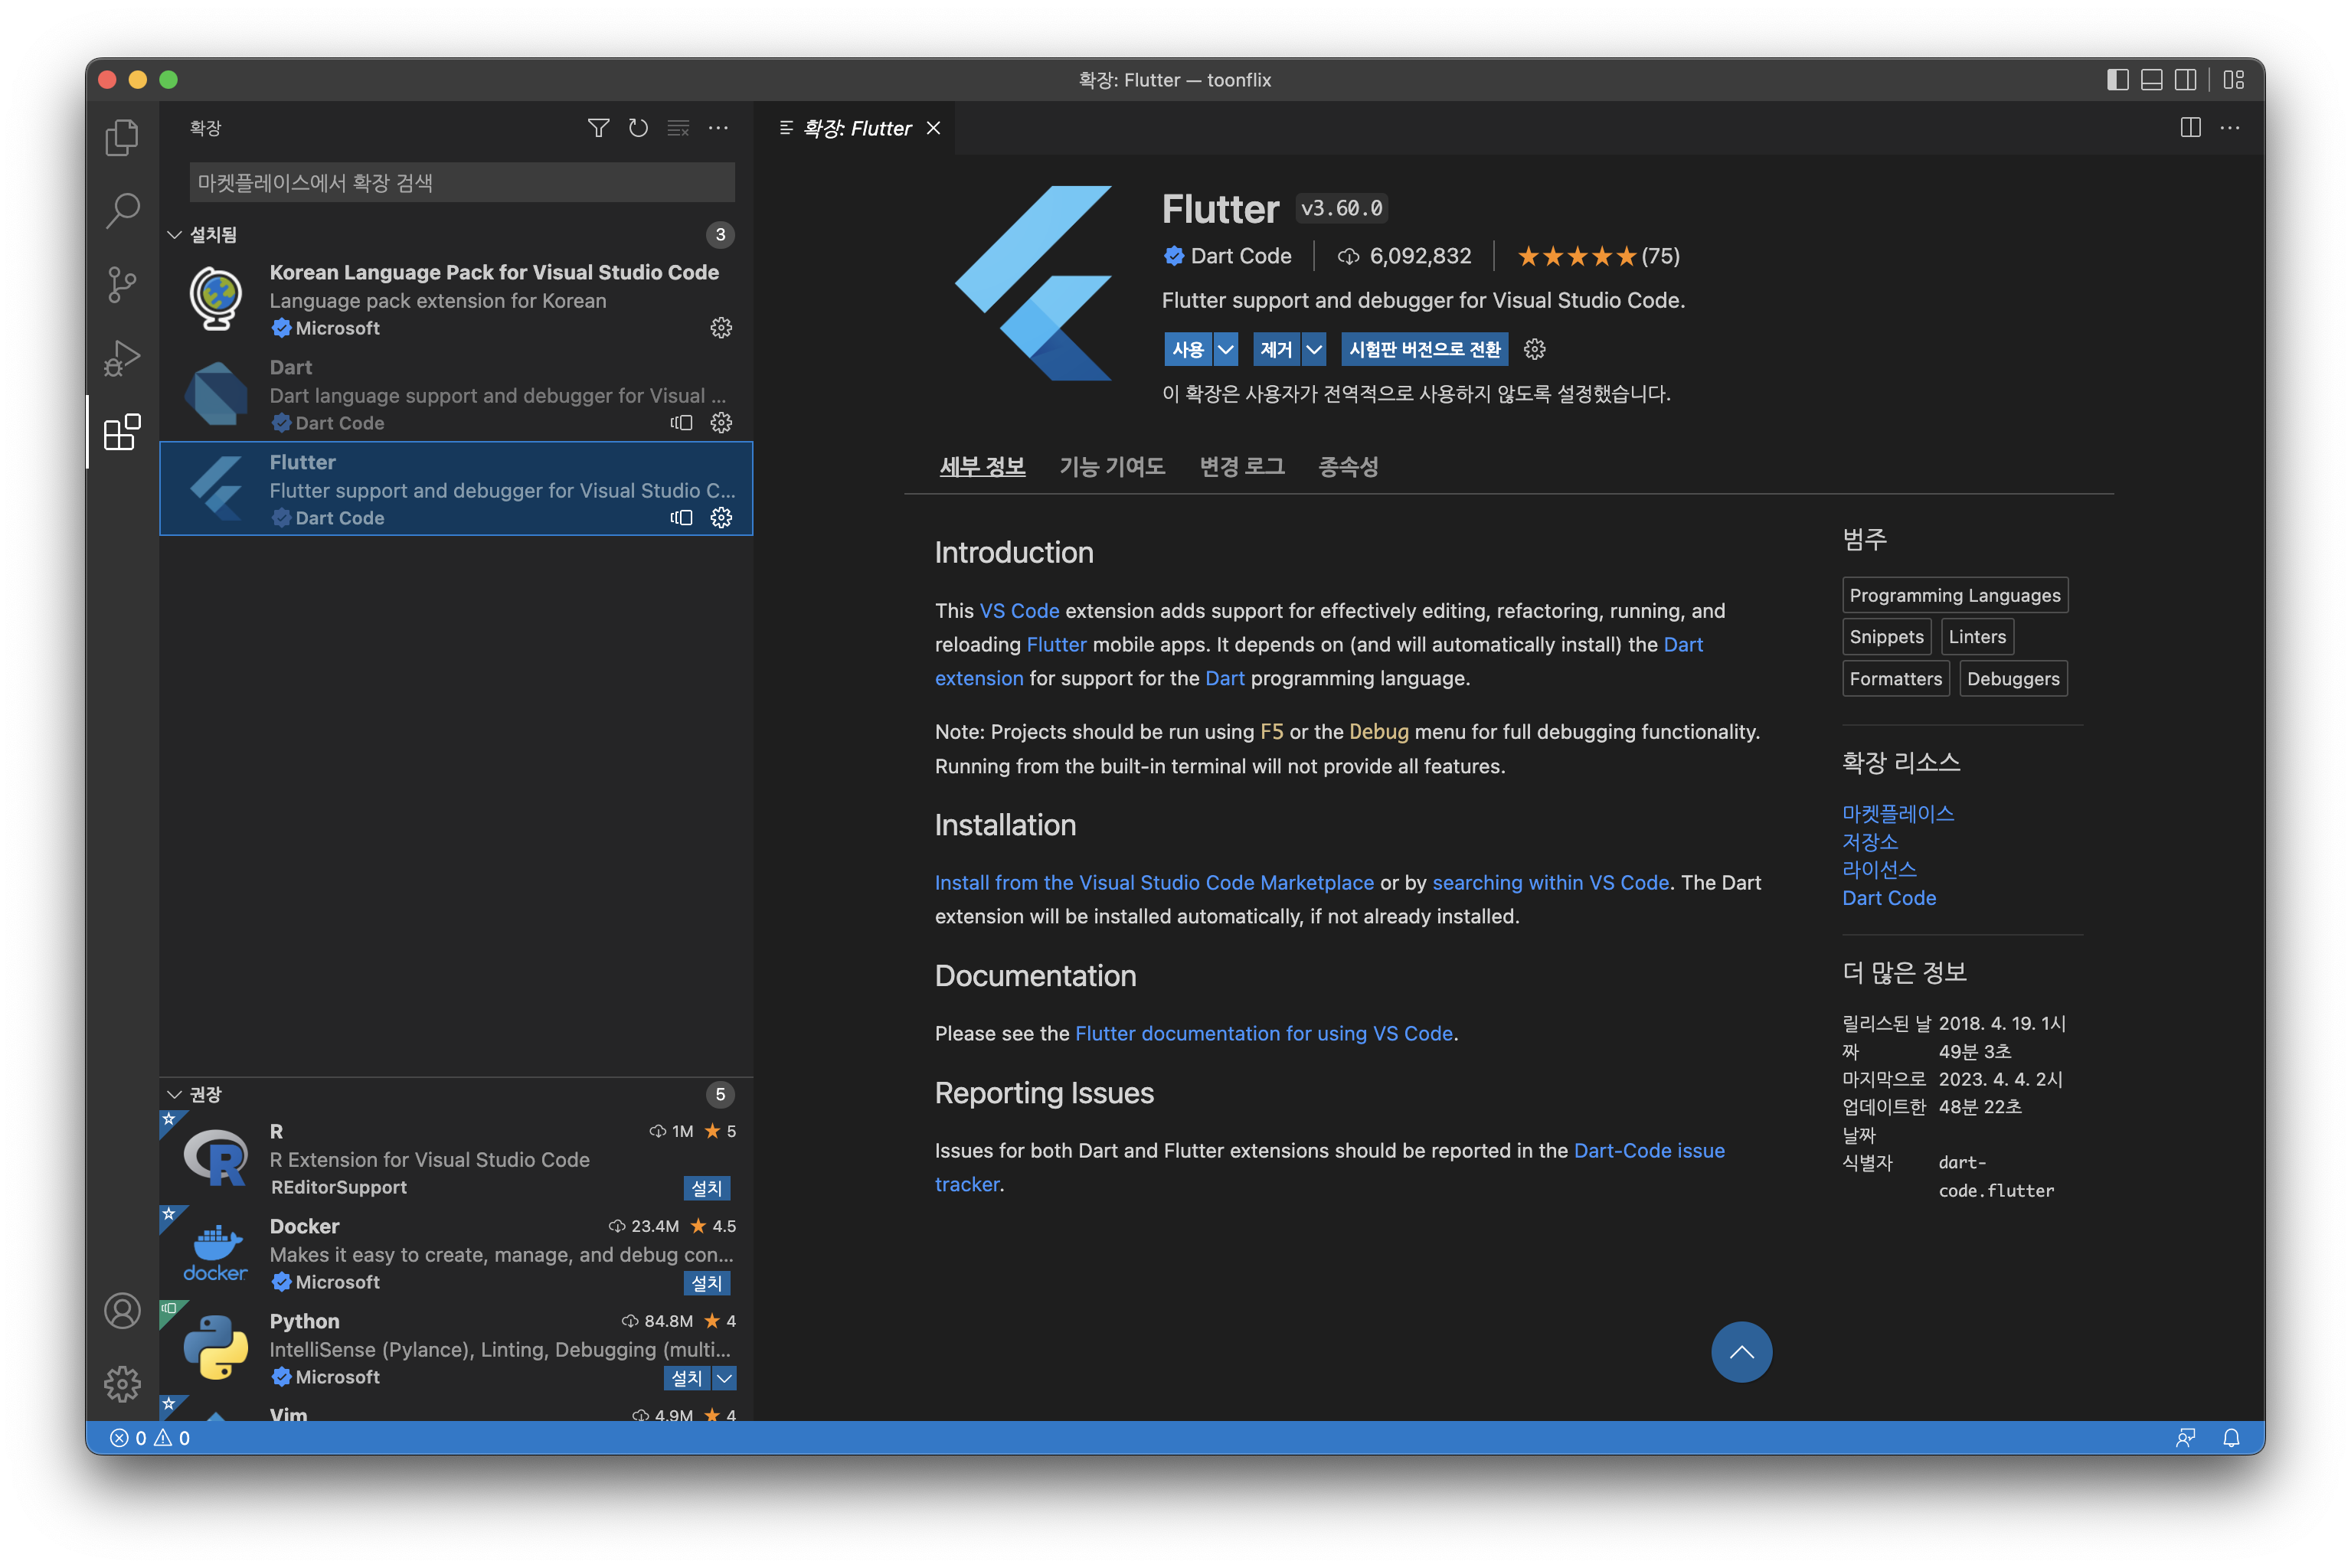Click the filter extensions funnel icon
Viewport: 2351px width, 1568px height.
pos(598,128)
